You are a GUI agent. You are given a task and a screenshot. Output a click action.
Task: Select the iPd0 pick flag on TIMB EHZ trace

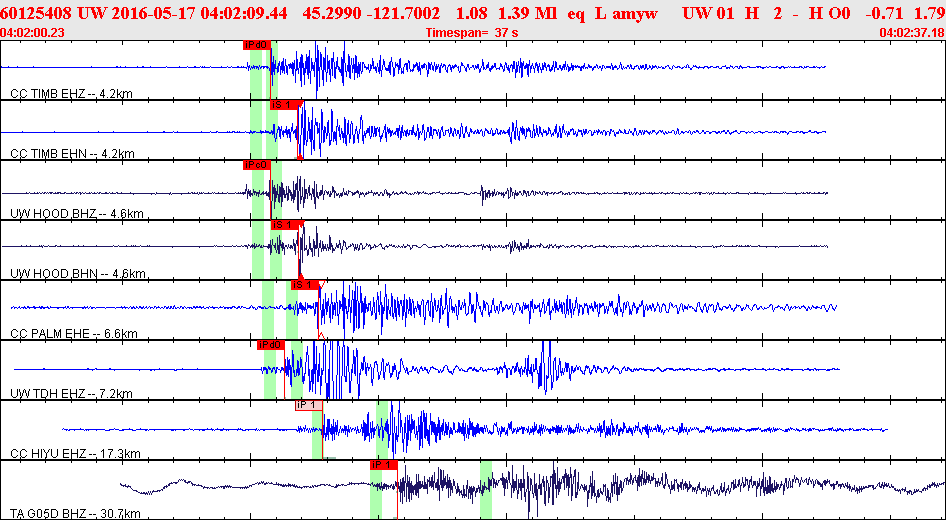(x=256, y=45)
